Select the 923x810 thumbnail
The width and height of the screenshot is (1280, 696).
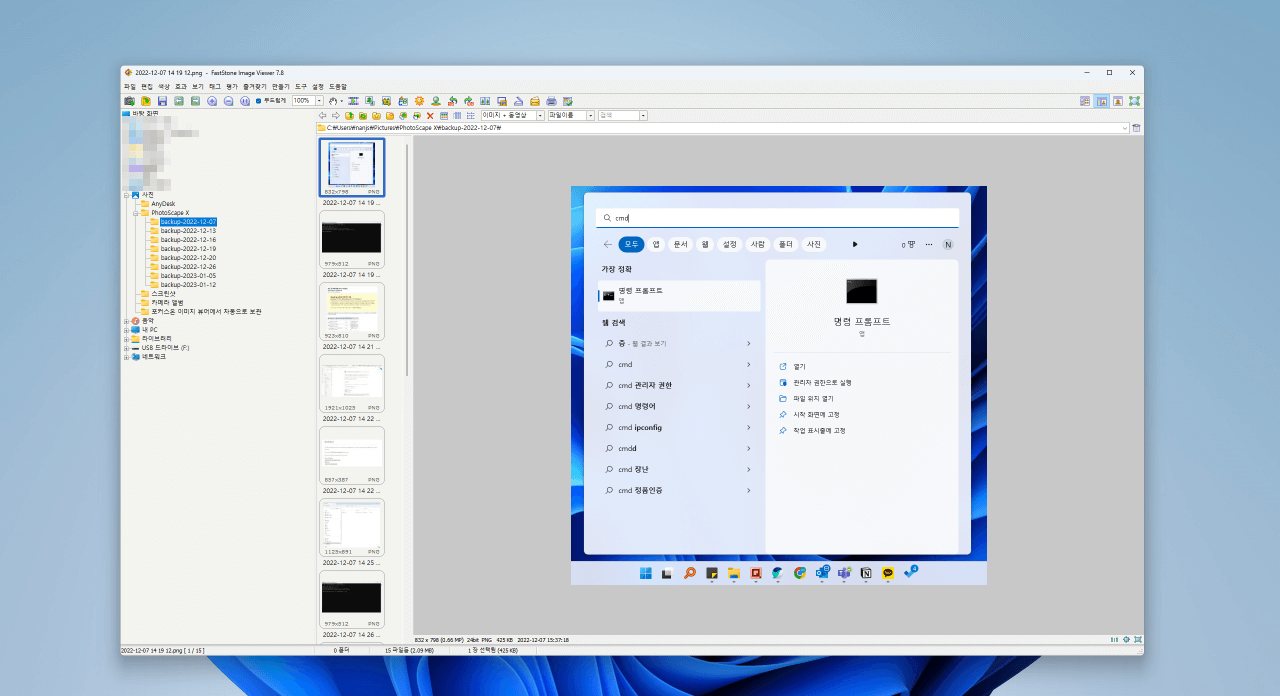[352, 310]
